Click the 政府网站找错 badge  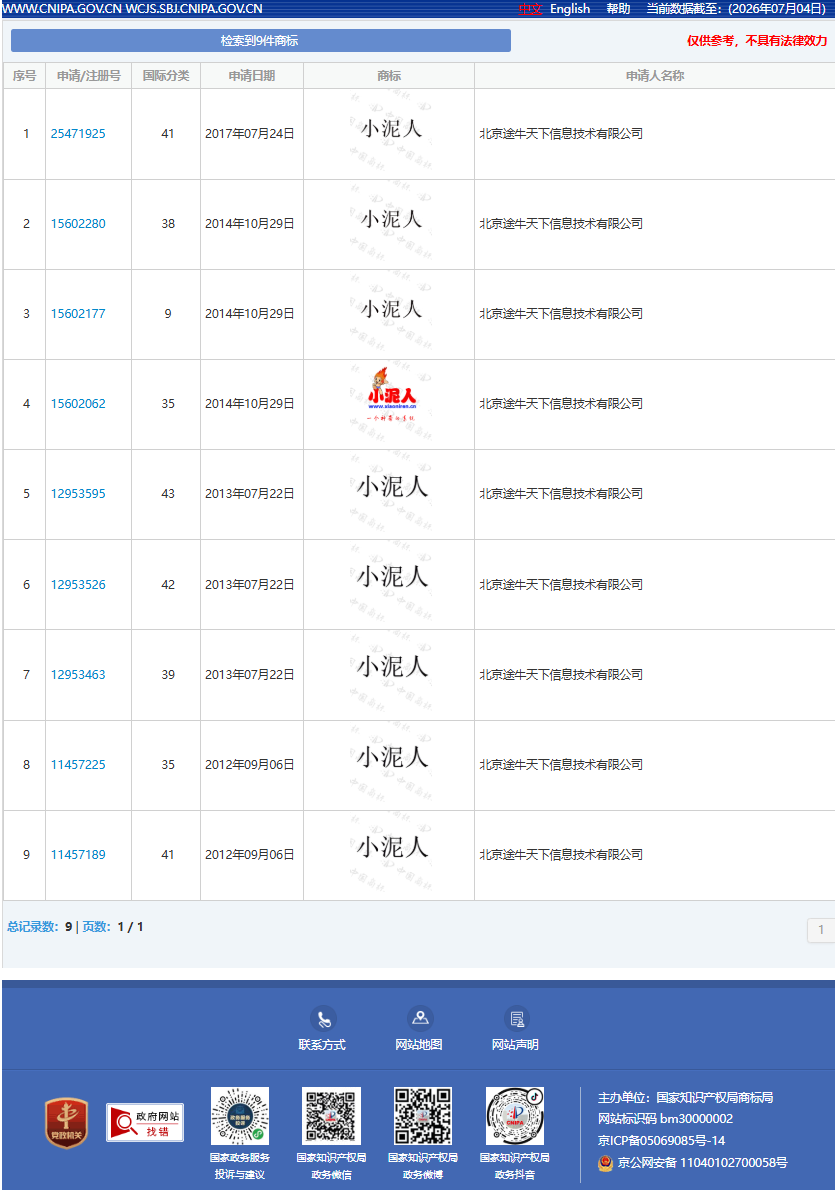click(x=145, y=1122)
